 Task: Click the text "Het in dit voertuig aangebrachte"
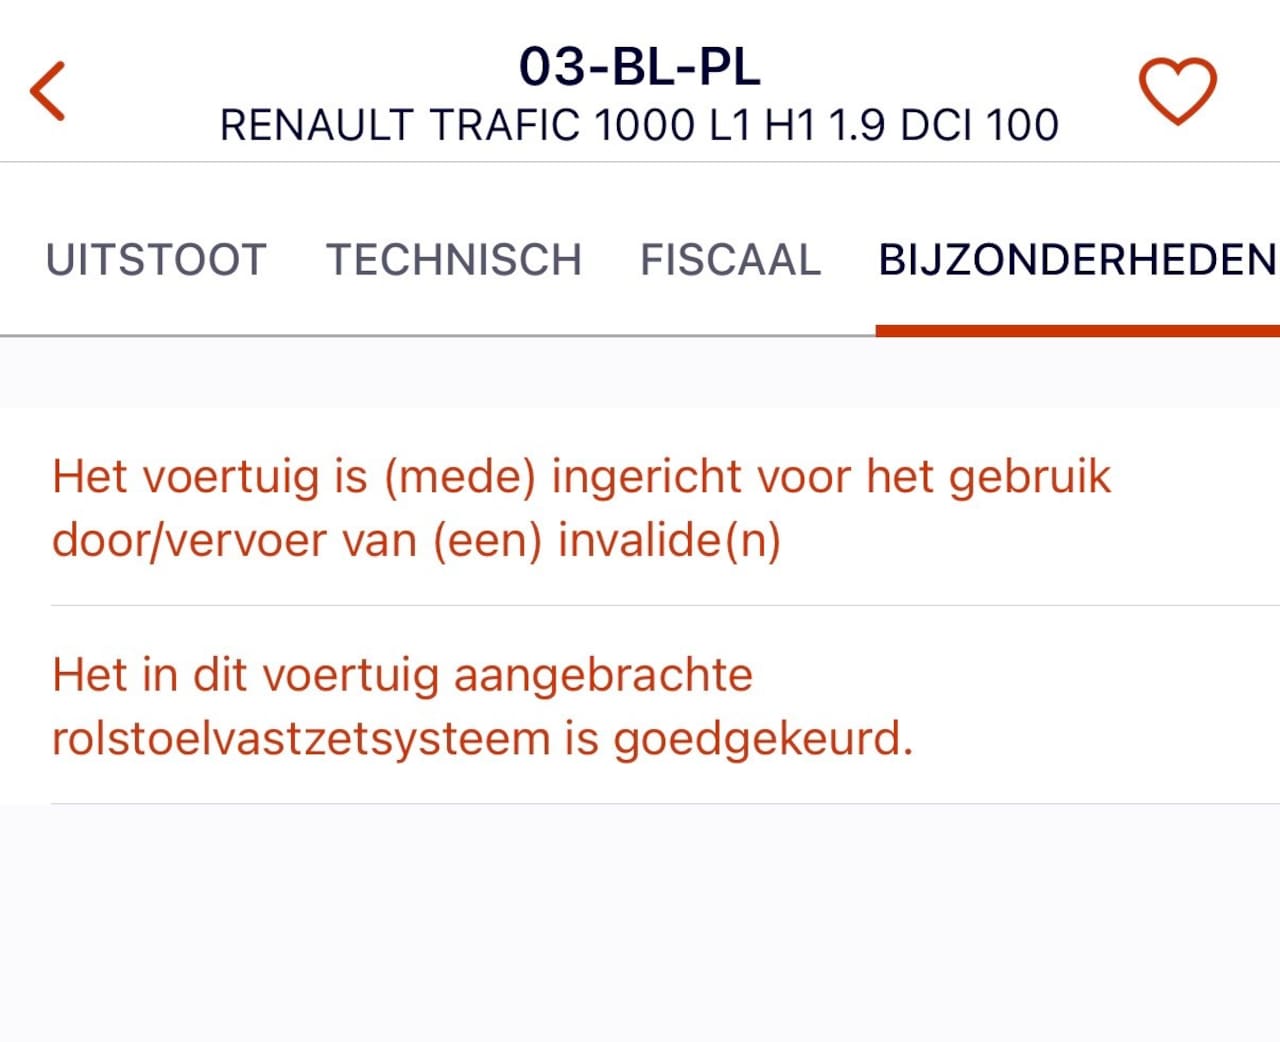click(402, 675)
